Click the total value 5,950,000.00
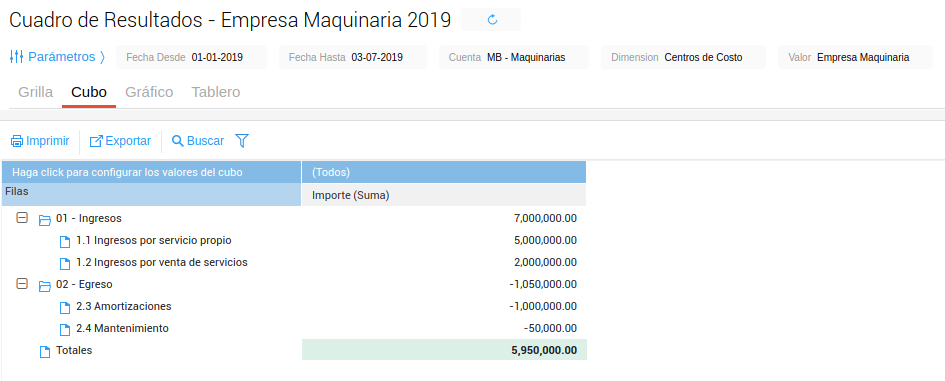This screenshot has height=381, width=945. [x=544, y=350]
